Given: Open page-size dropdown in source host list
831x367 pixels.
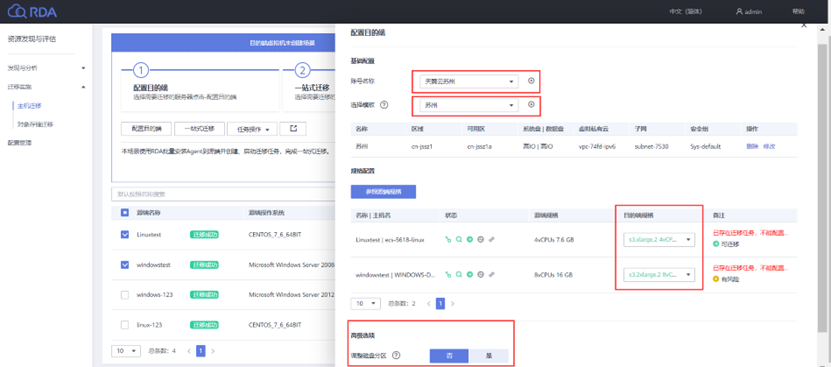Looking at the screenshot, I should tap(126, 351).
